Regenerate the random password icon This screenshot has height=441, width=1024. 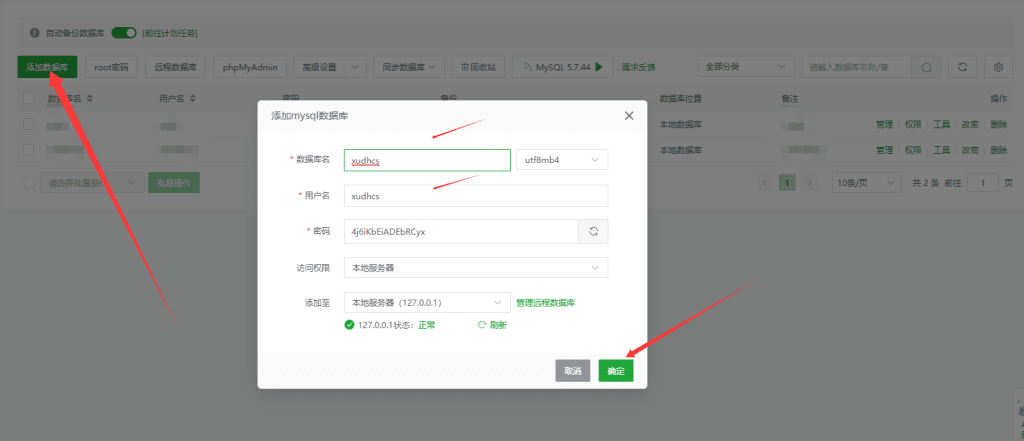pyautogui.click(x=594, y=231)
